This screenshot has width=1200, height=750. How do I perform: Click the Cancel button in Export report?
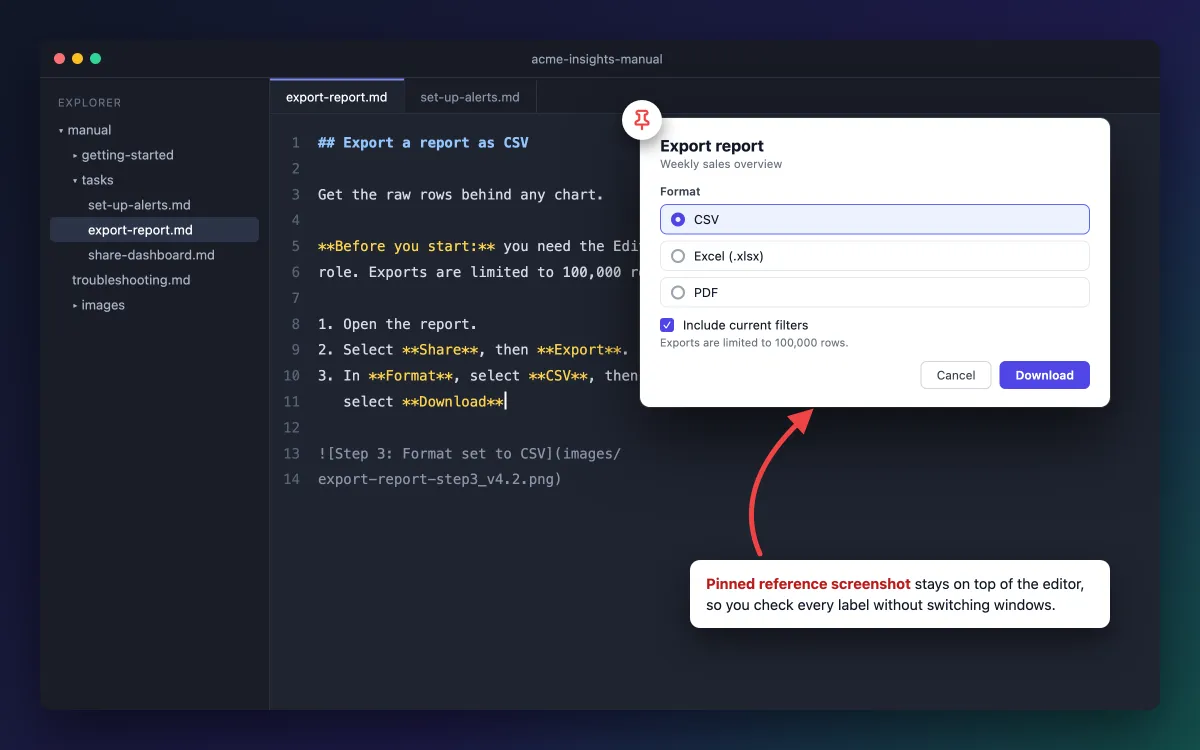click(956, 375)
